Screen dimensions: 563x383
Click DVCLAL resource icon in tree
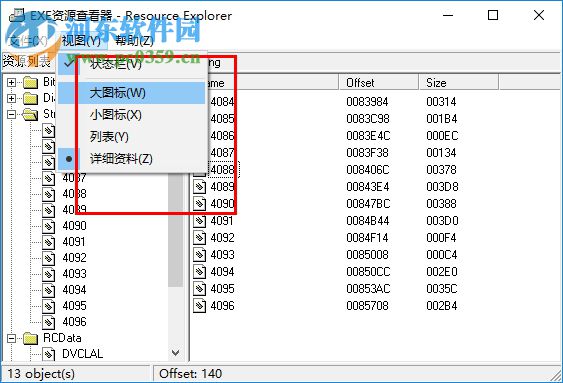click(x=48, y=354)
